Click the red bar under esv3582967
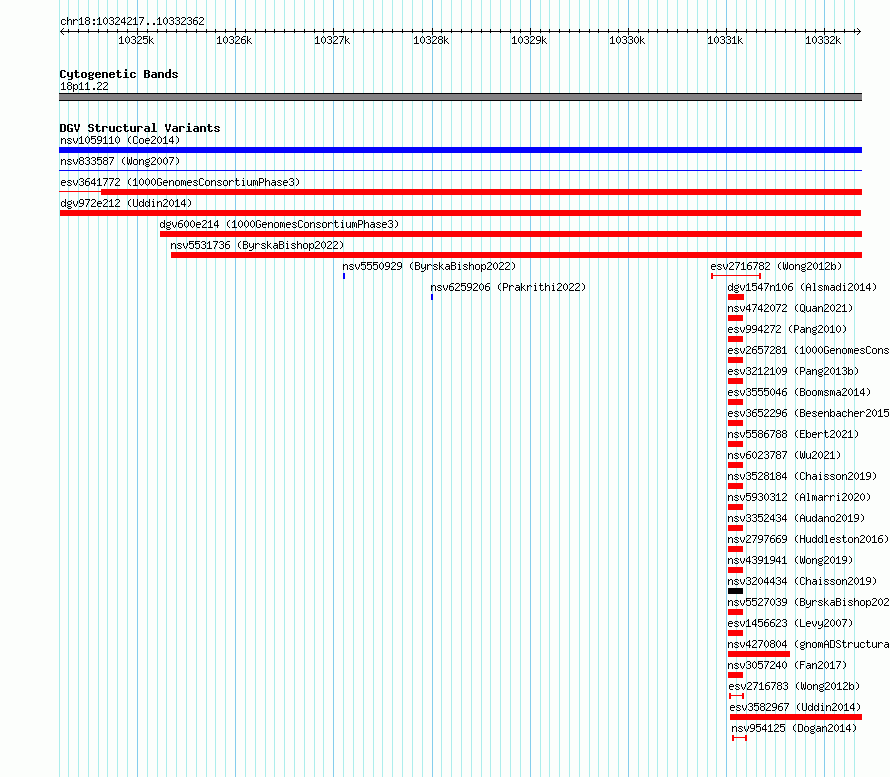Viewport: 890px width, 777px height. click(x=796, y=717)
